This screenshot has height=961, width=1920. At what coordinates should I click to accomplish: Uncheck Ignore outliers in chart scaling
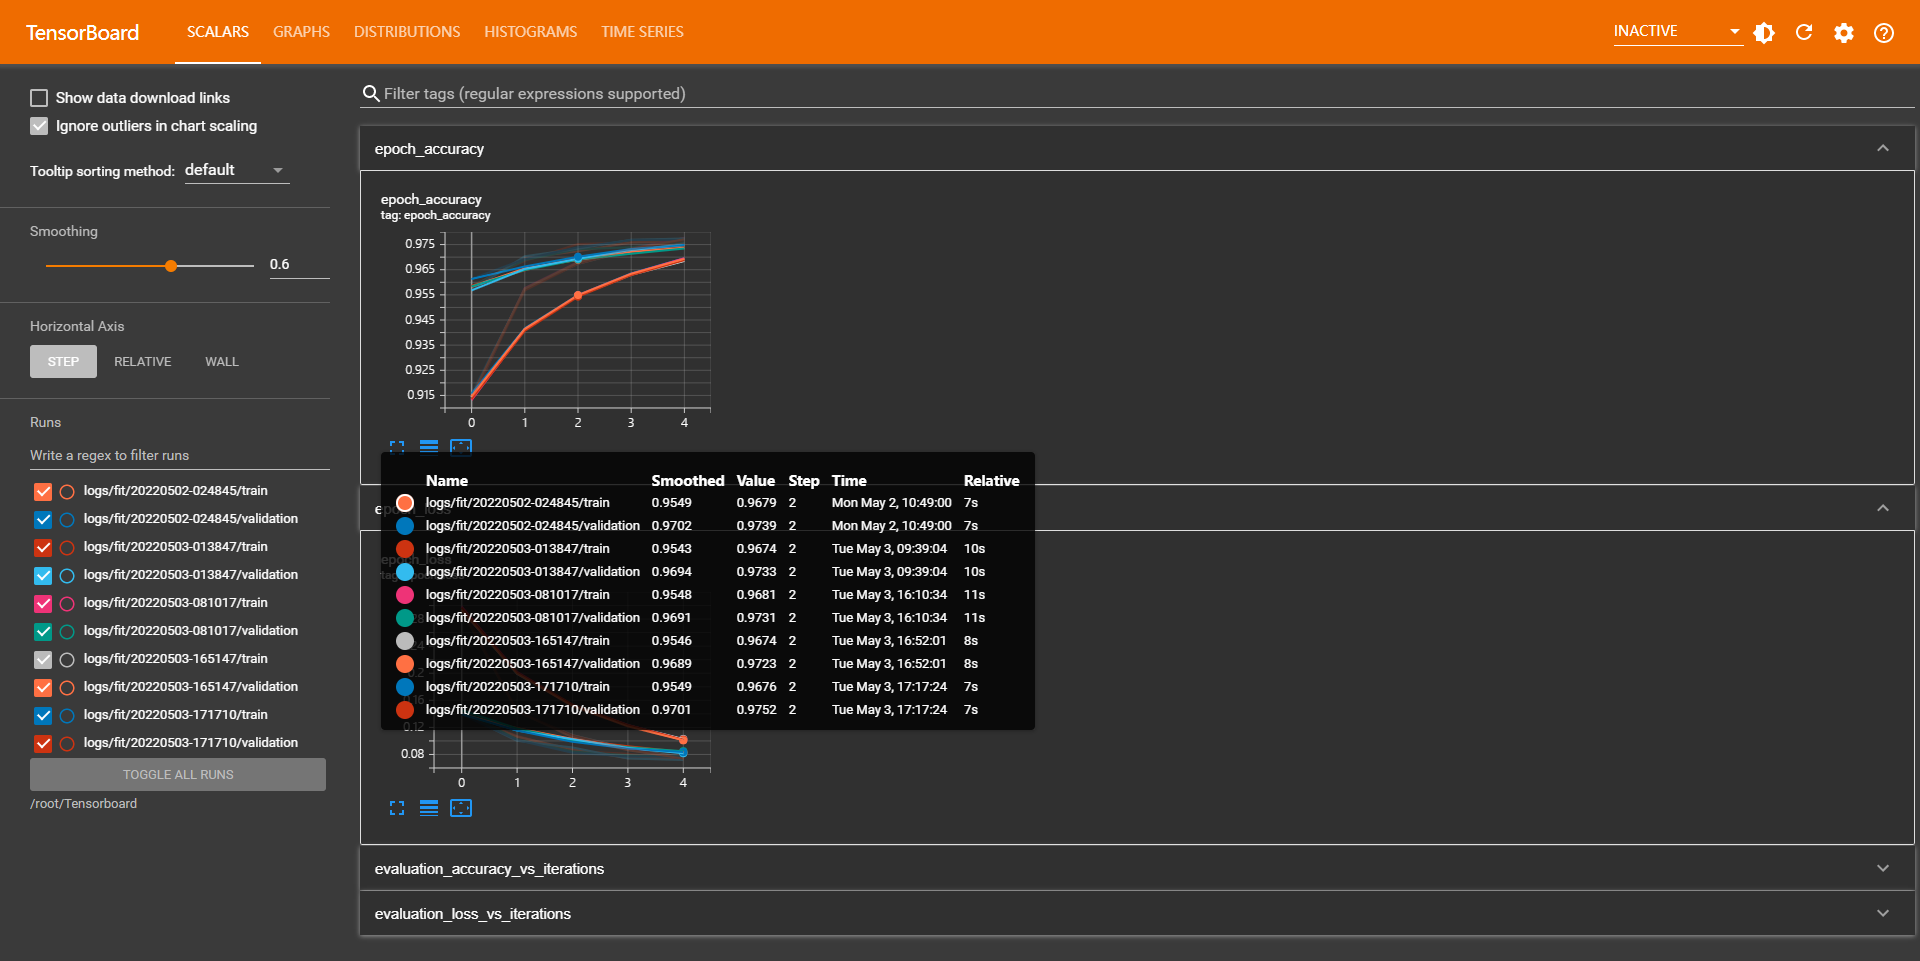[x=39, y=126]
